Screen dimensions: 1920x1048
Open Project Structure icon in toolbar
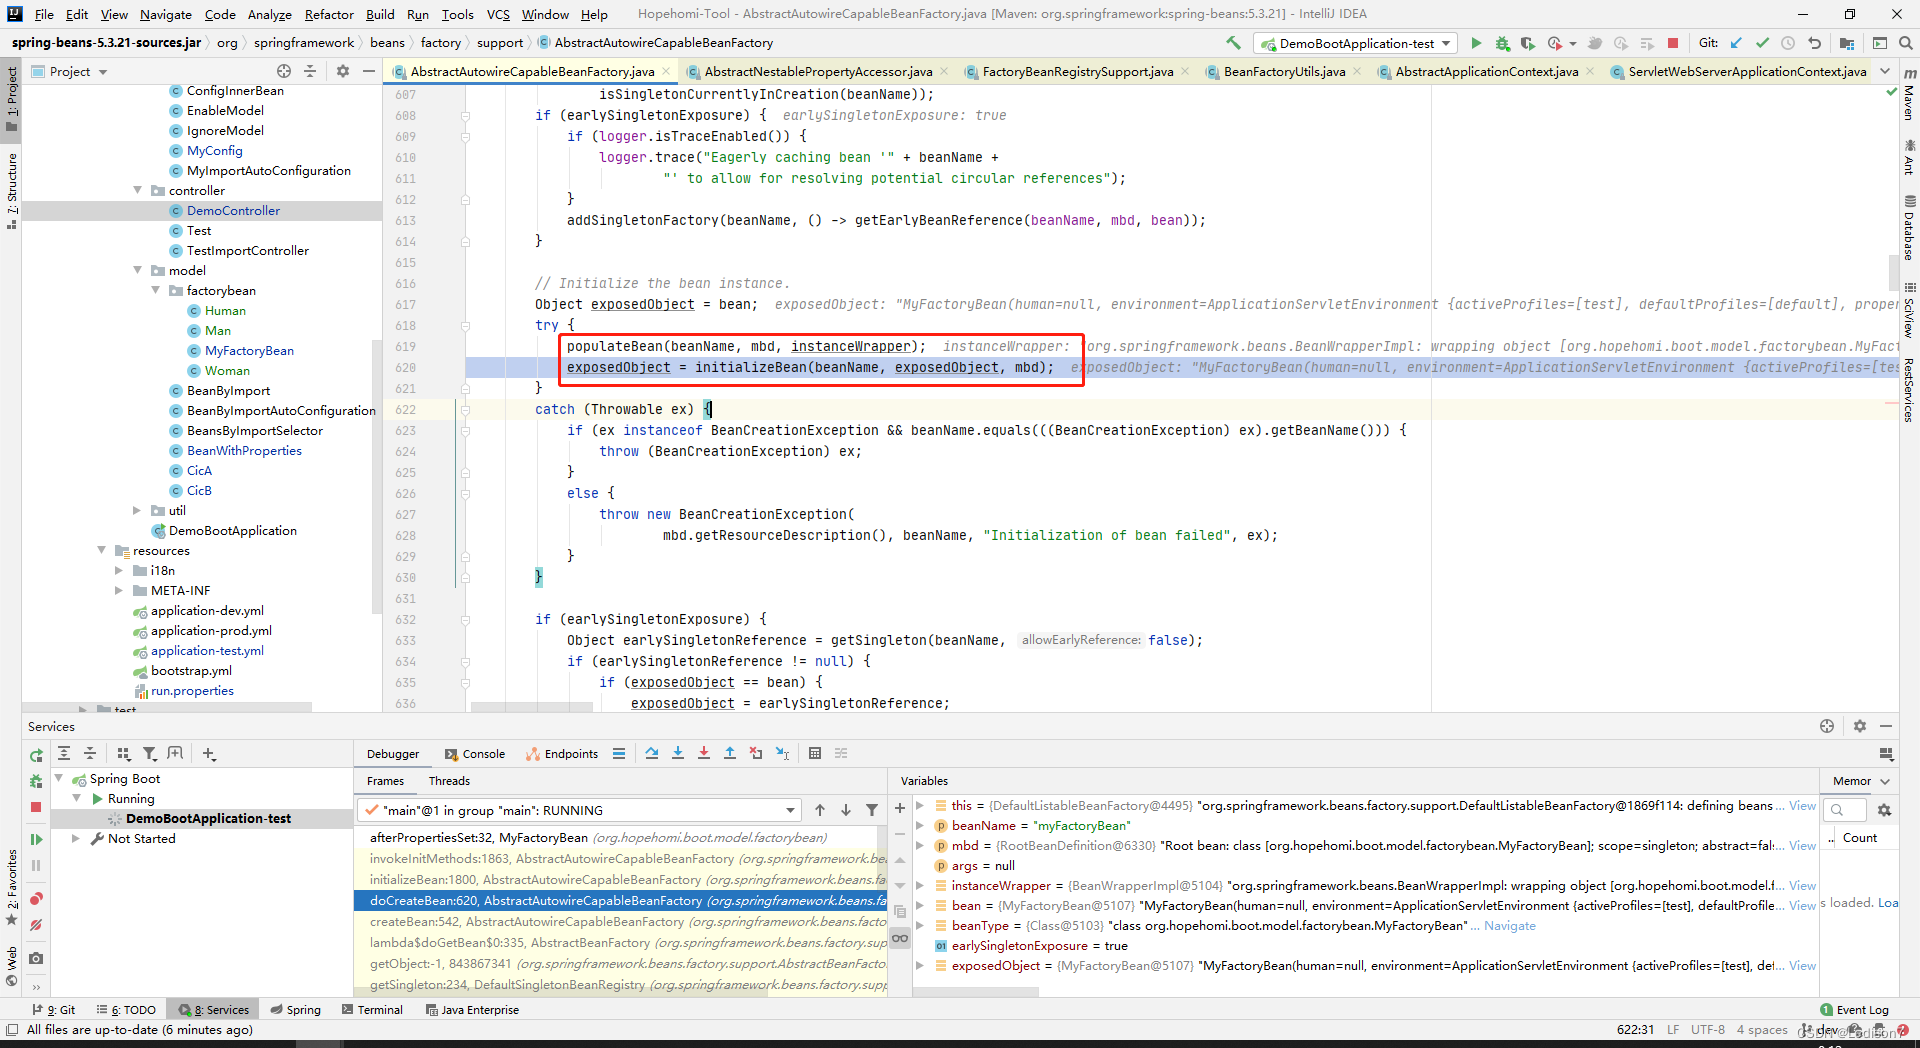1847,43
